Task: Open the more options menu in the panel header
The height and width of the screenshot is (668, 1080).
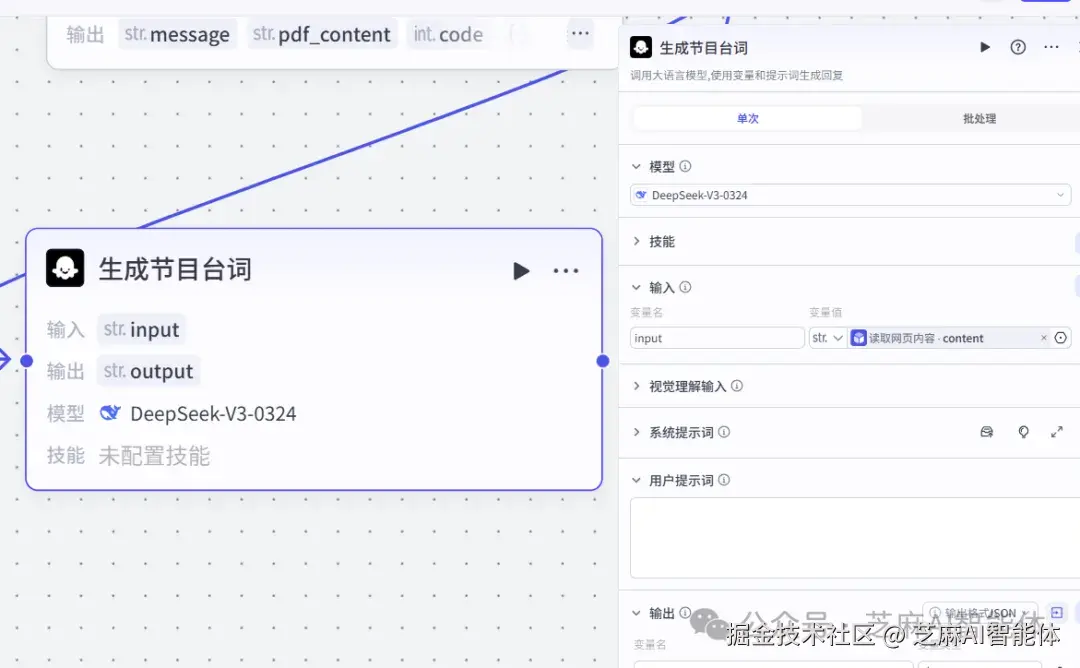Action: [x=1051, y=47]
